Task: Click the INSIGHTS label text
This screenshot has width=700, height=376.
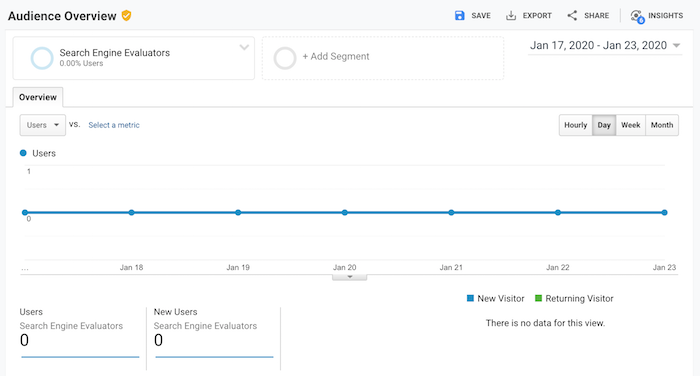Action: pyautogui.click(x=665, y=16)
